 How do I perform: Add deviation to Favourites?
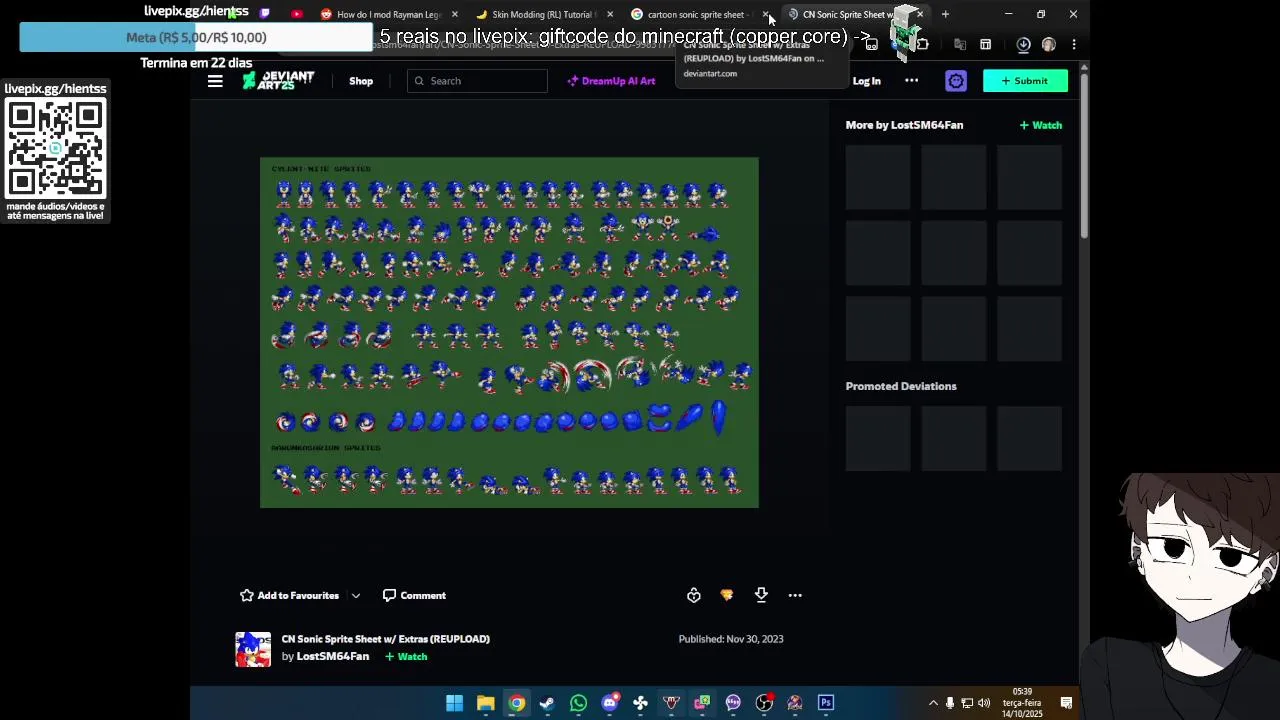tap(290, 595)
